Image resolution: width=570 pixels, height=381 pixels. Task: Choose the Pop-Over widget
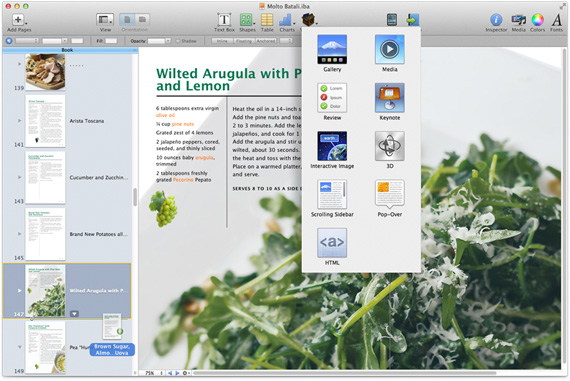(389, 194)
